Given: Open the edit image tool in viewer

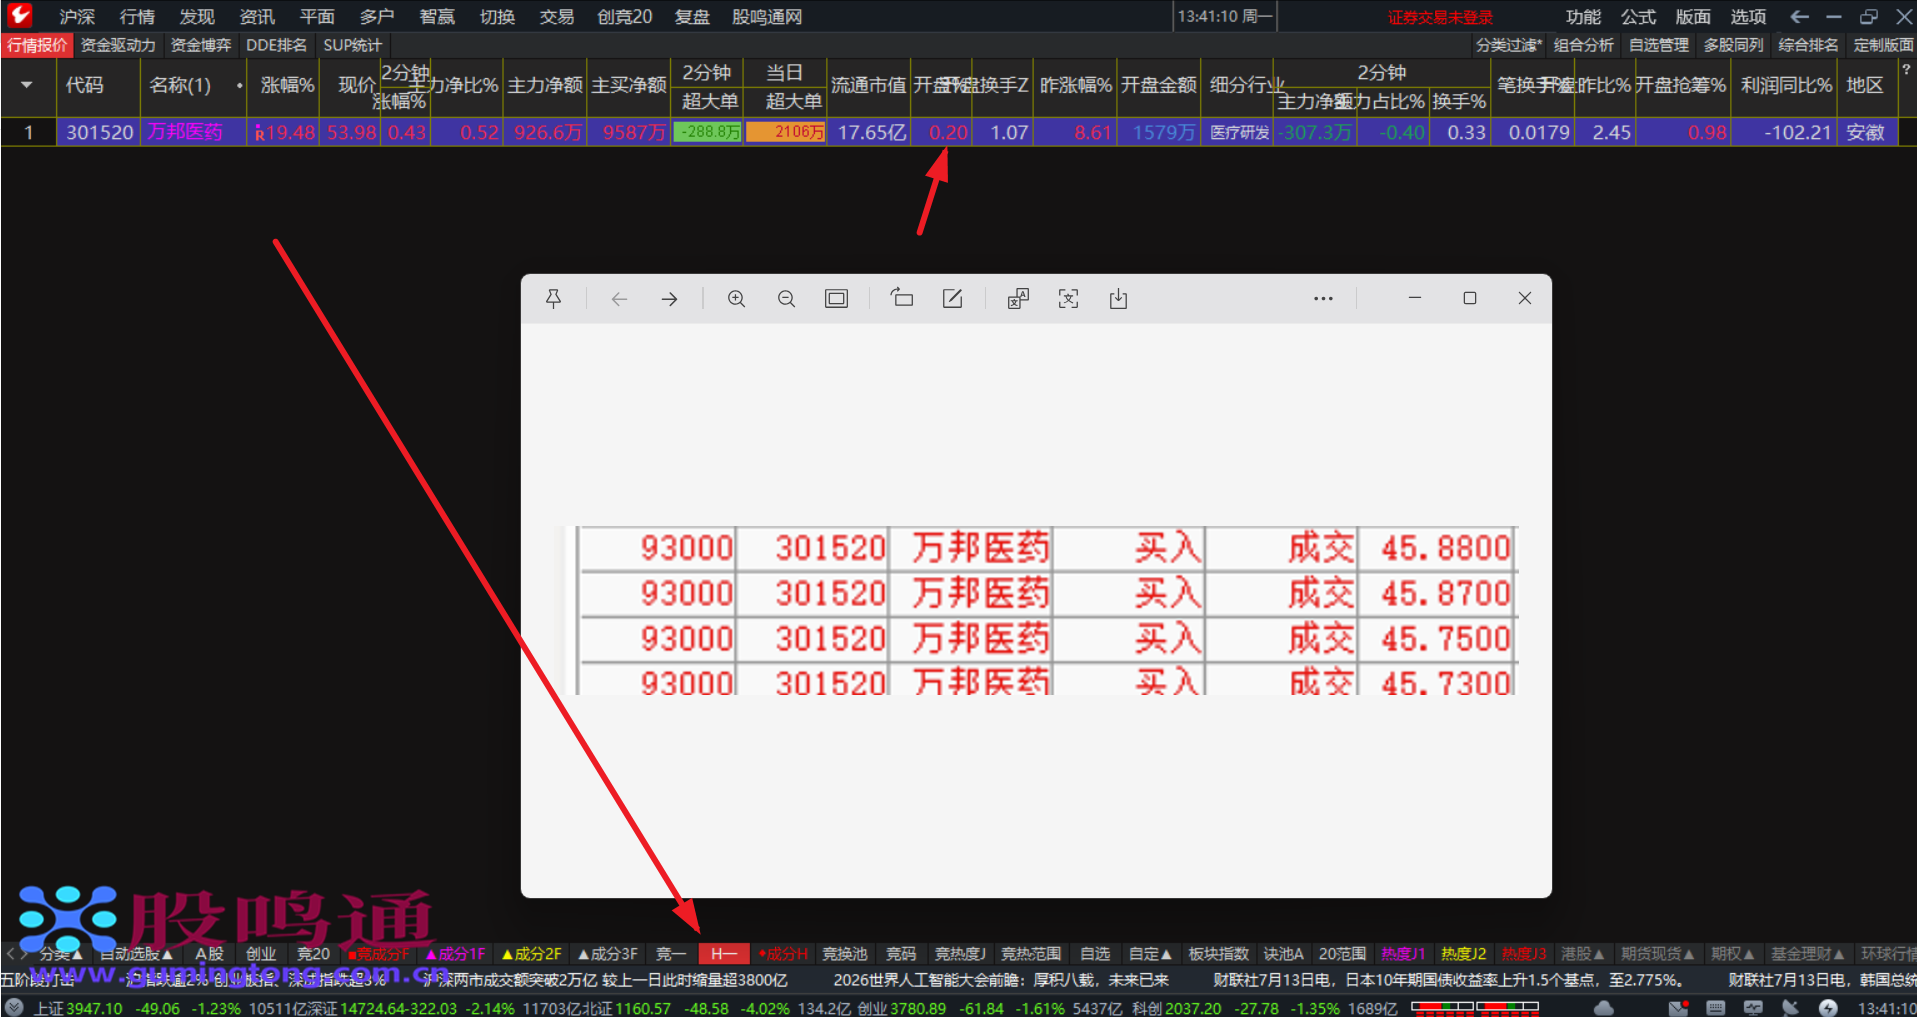Looking at the screenshot, I should [953, 299].
